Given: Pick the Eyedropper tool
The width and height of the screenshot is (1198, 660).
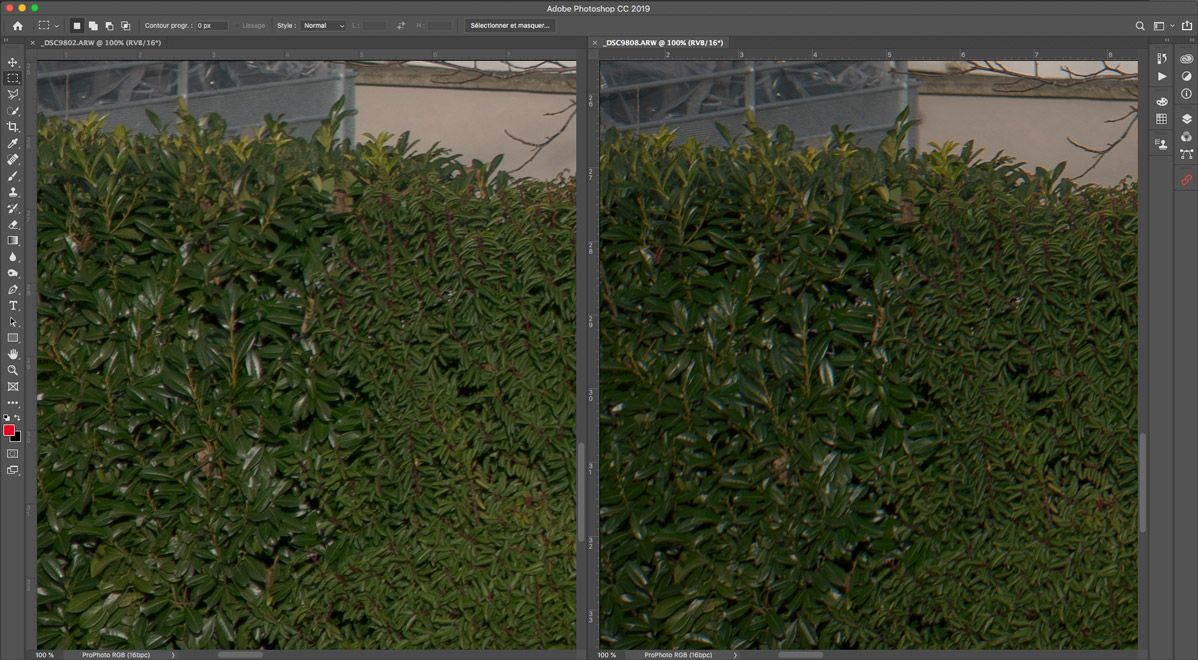Looking at the screenshot, I should click(x=13, y=144).
